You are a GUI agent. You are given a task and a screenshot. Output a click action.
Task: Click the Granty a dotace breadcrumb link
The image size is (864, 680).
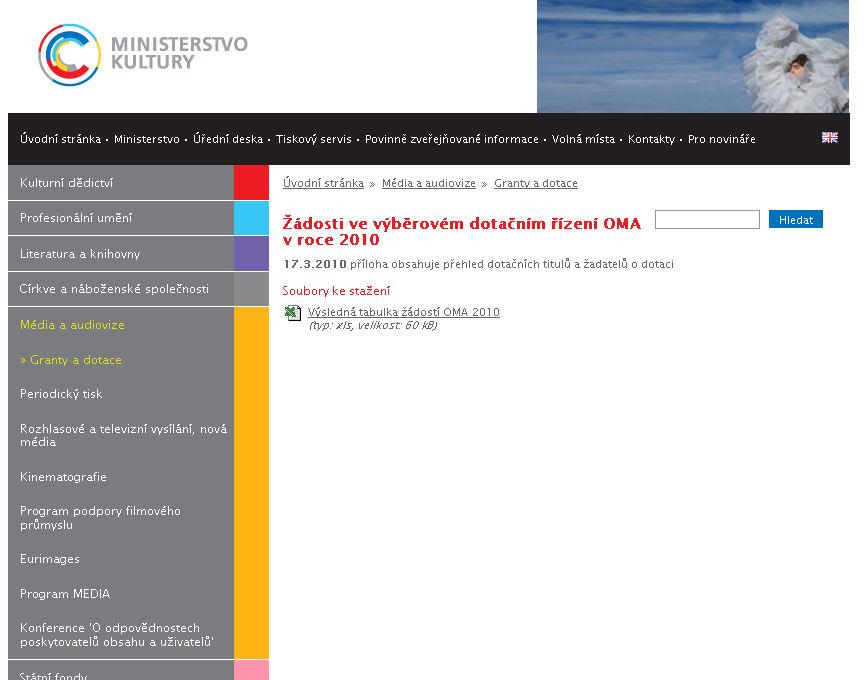coord(536,183)
